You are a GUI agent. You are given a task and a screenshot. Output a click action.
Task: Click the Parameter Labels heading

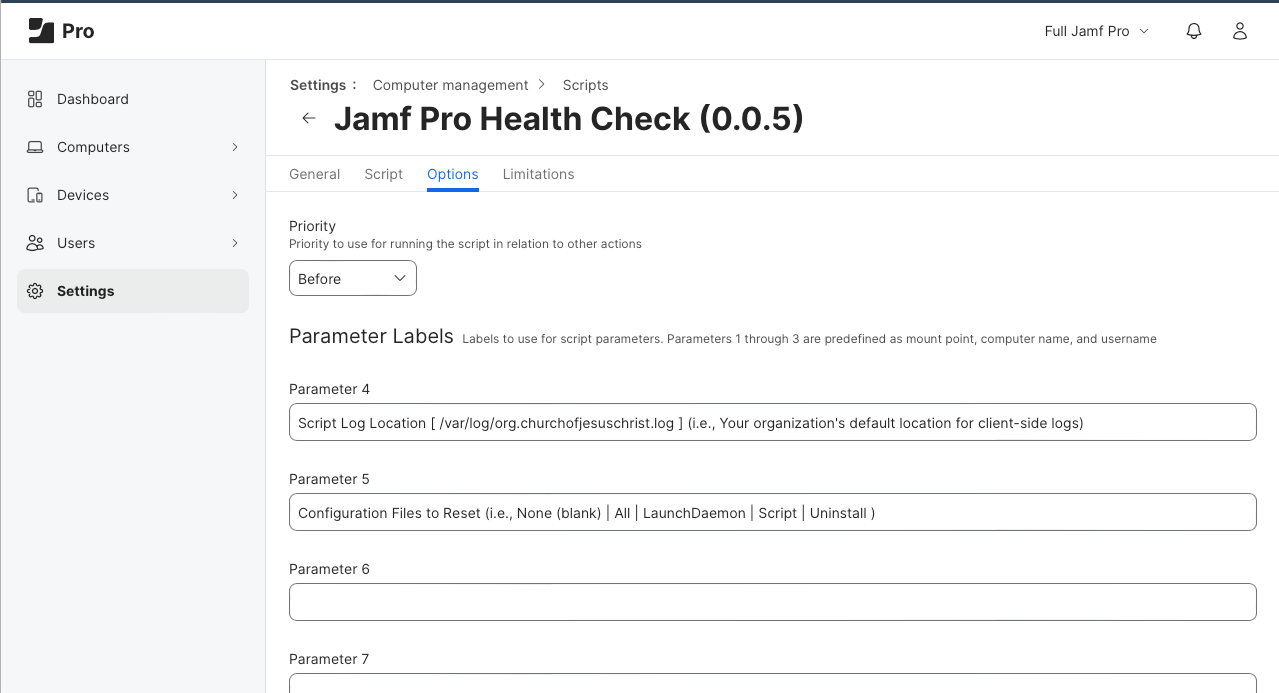(x=371, y=336)
